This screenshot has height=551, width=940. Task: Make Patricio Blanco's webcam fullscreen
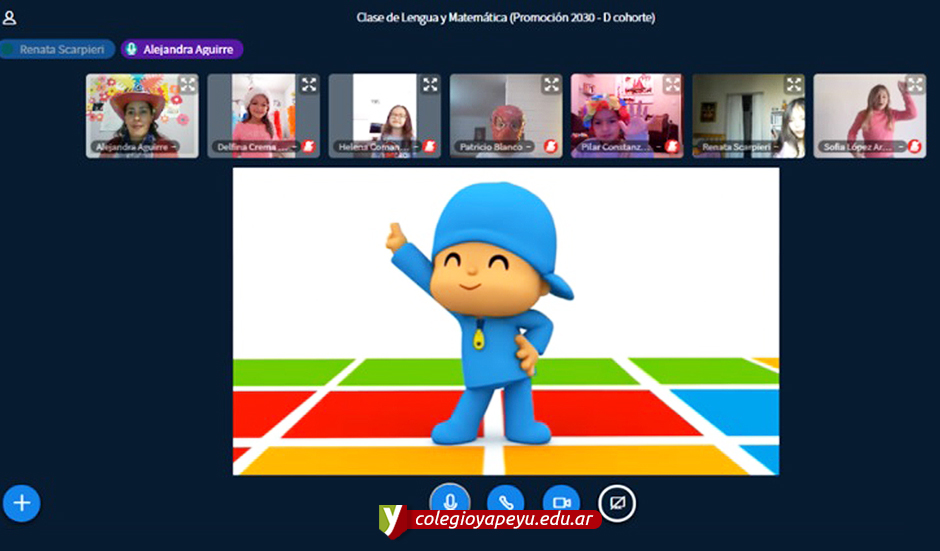(551, 85)
